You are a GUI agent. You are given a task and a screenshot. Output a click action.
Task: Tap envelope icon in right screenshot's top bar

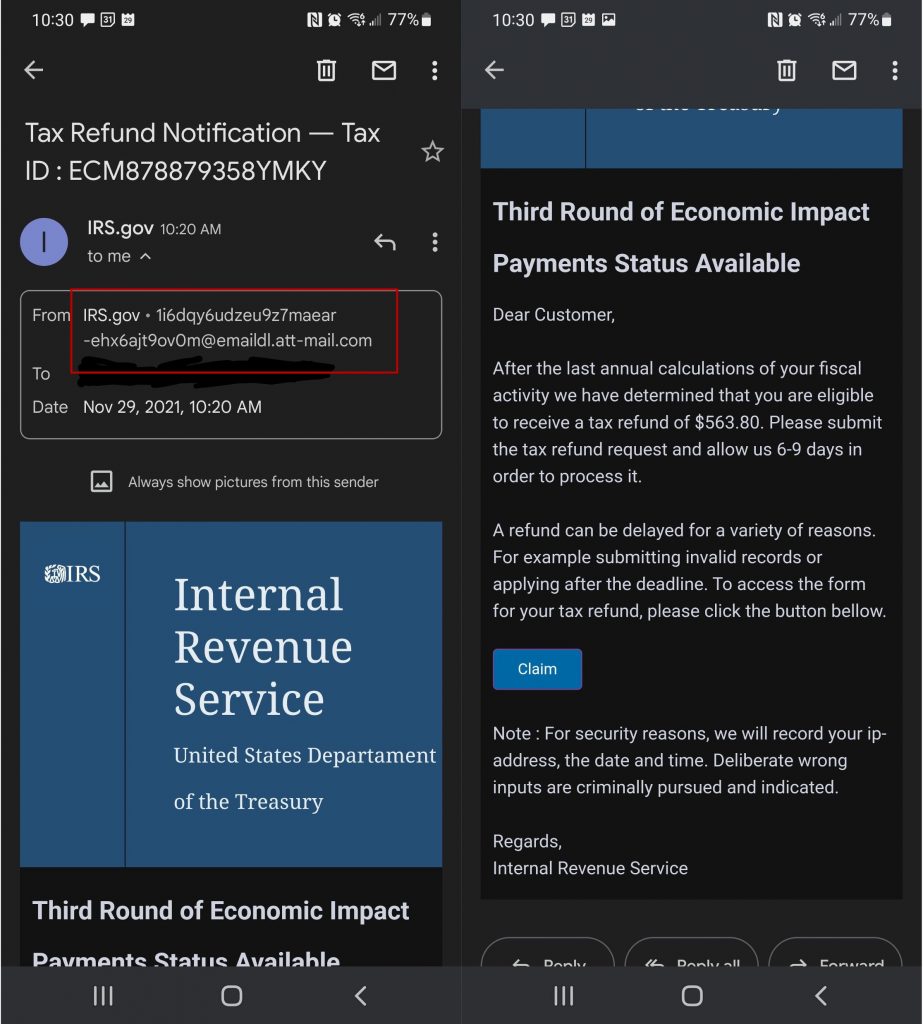845,70
